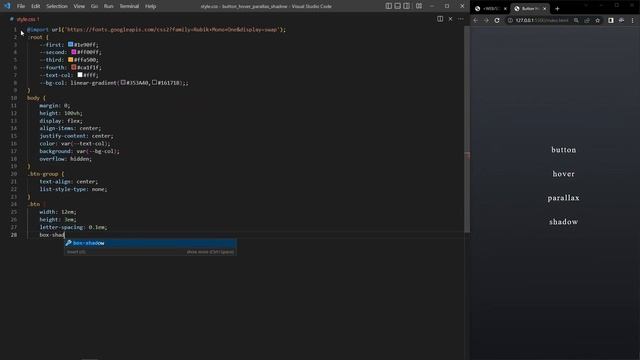
Task: Toggle bottom panel layout icon
Action: [x=398, y=6]
